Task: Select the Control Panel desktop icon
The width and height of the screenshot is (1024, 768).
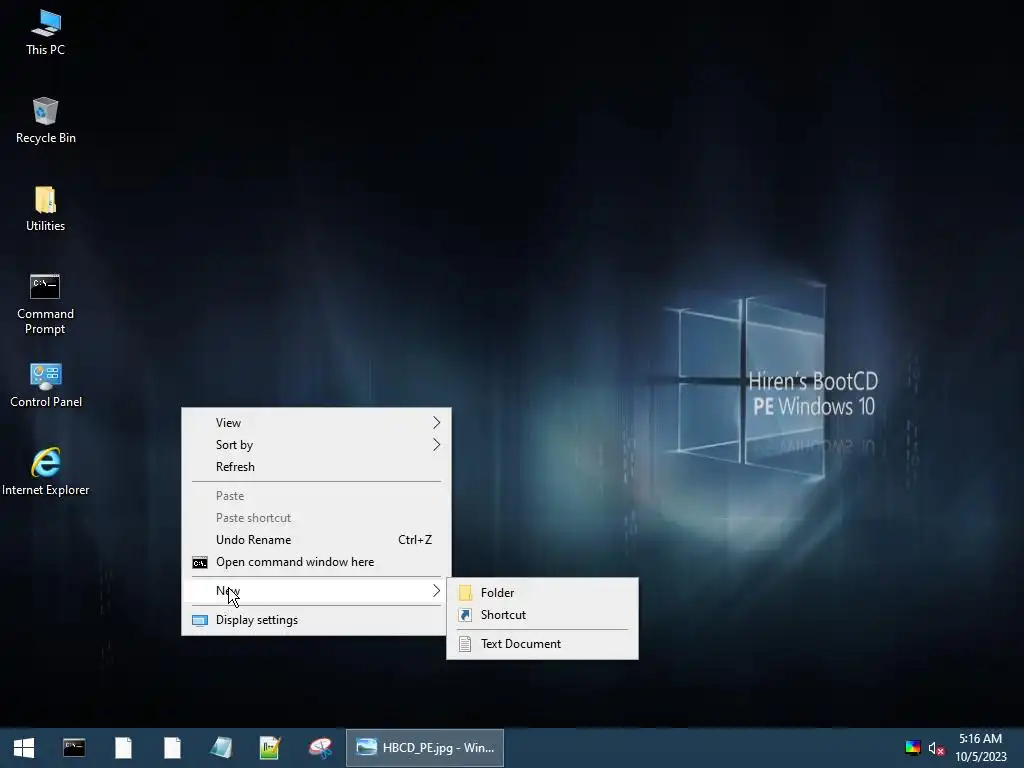Action: coord(46,385)
